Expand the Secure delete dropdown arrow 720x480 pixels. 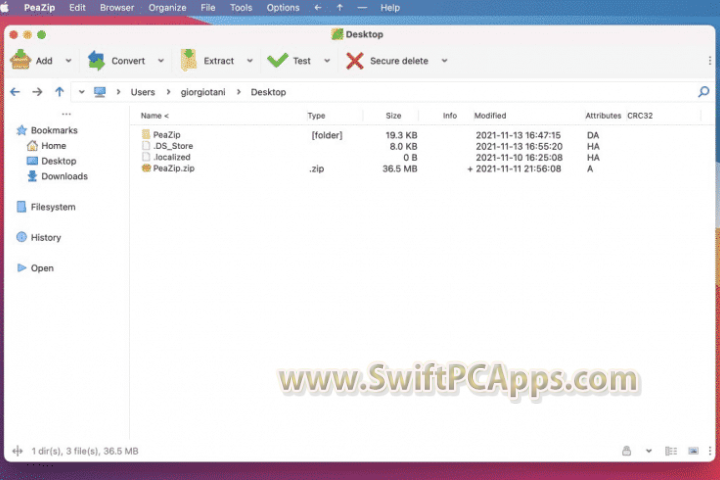click(444, 61)
